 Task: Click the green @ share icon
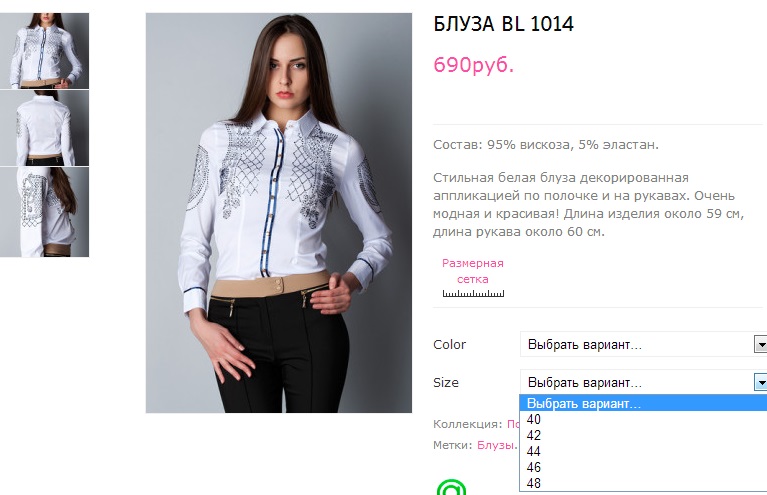coord(452,488)
